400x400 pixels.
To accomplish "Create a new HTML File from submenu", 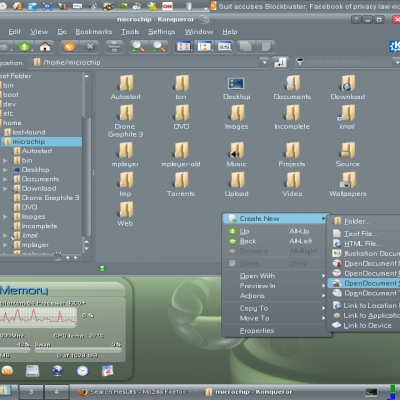I will point(364,243).
